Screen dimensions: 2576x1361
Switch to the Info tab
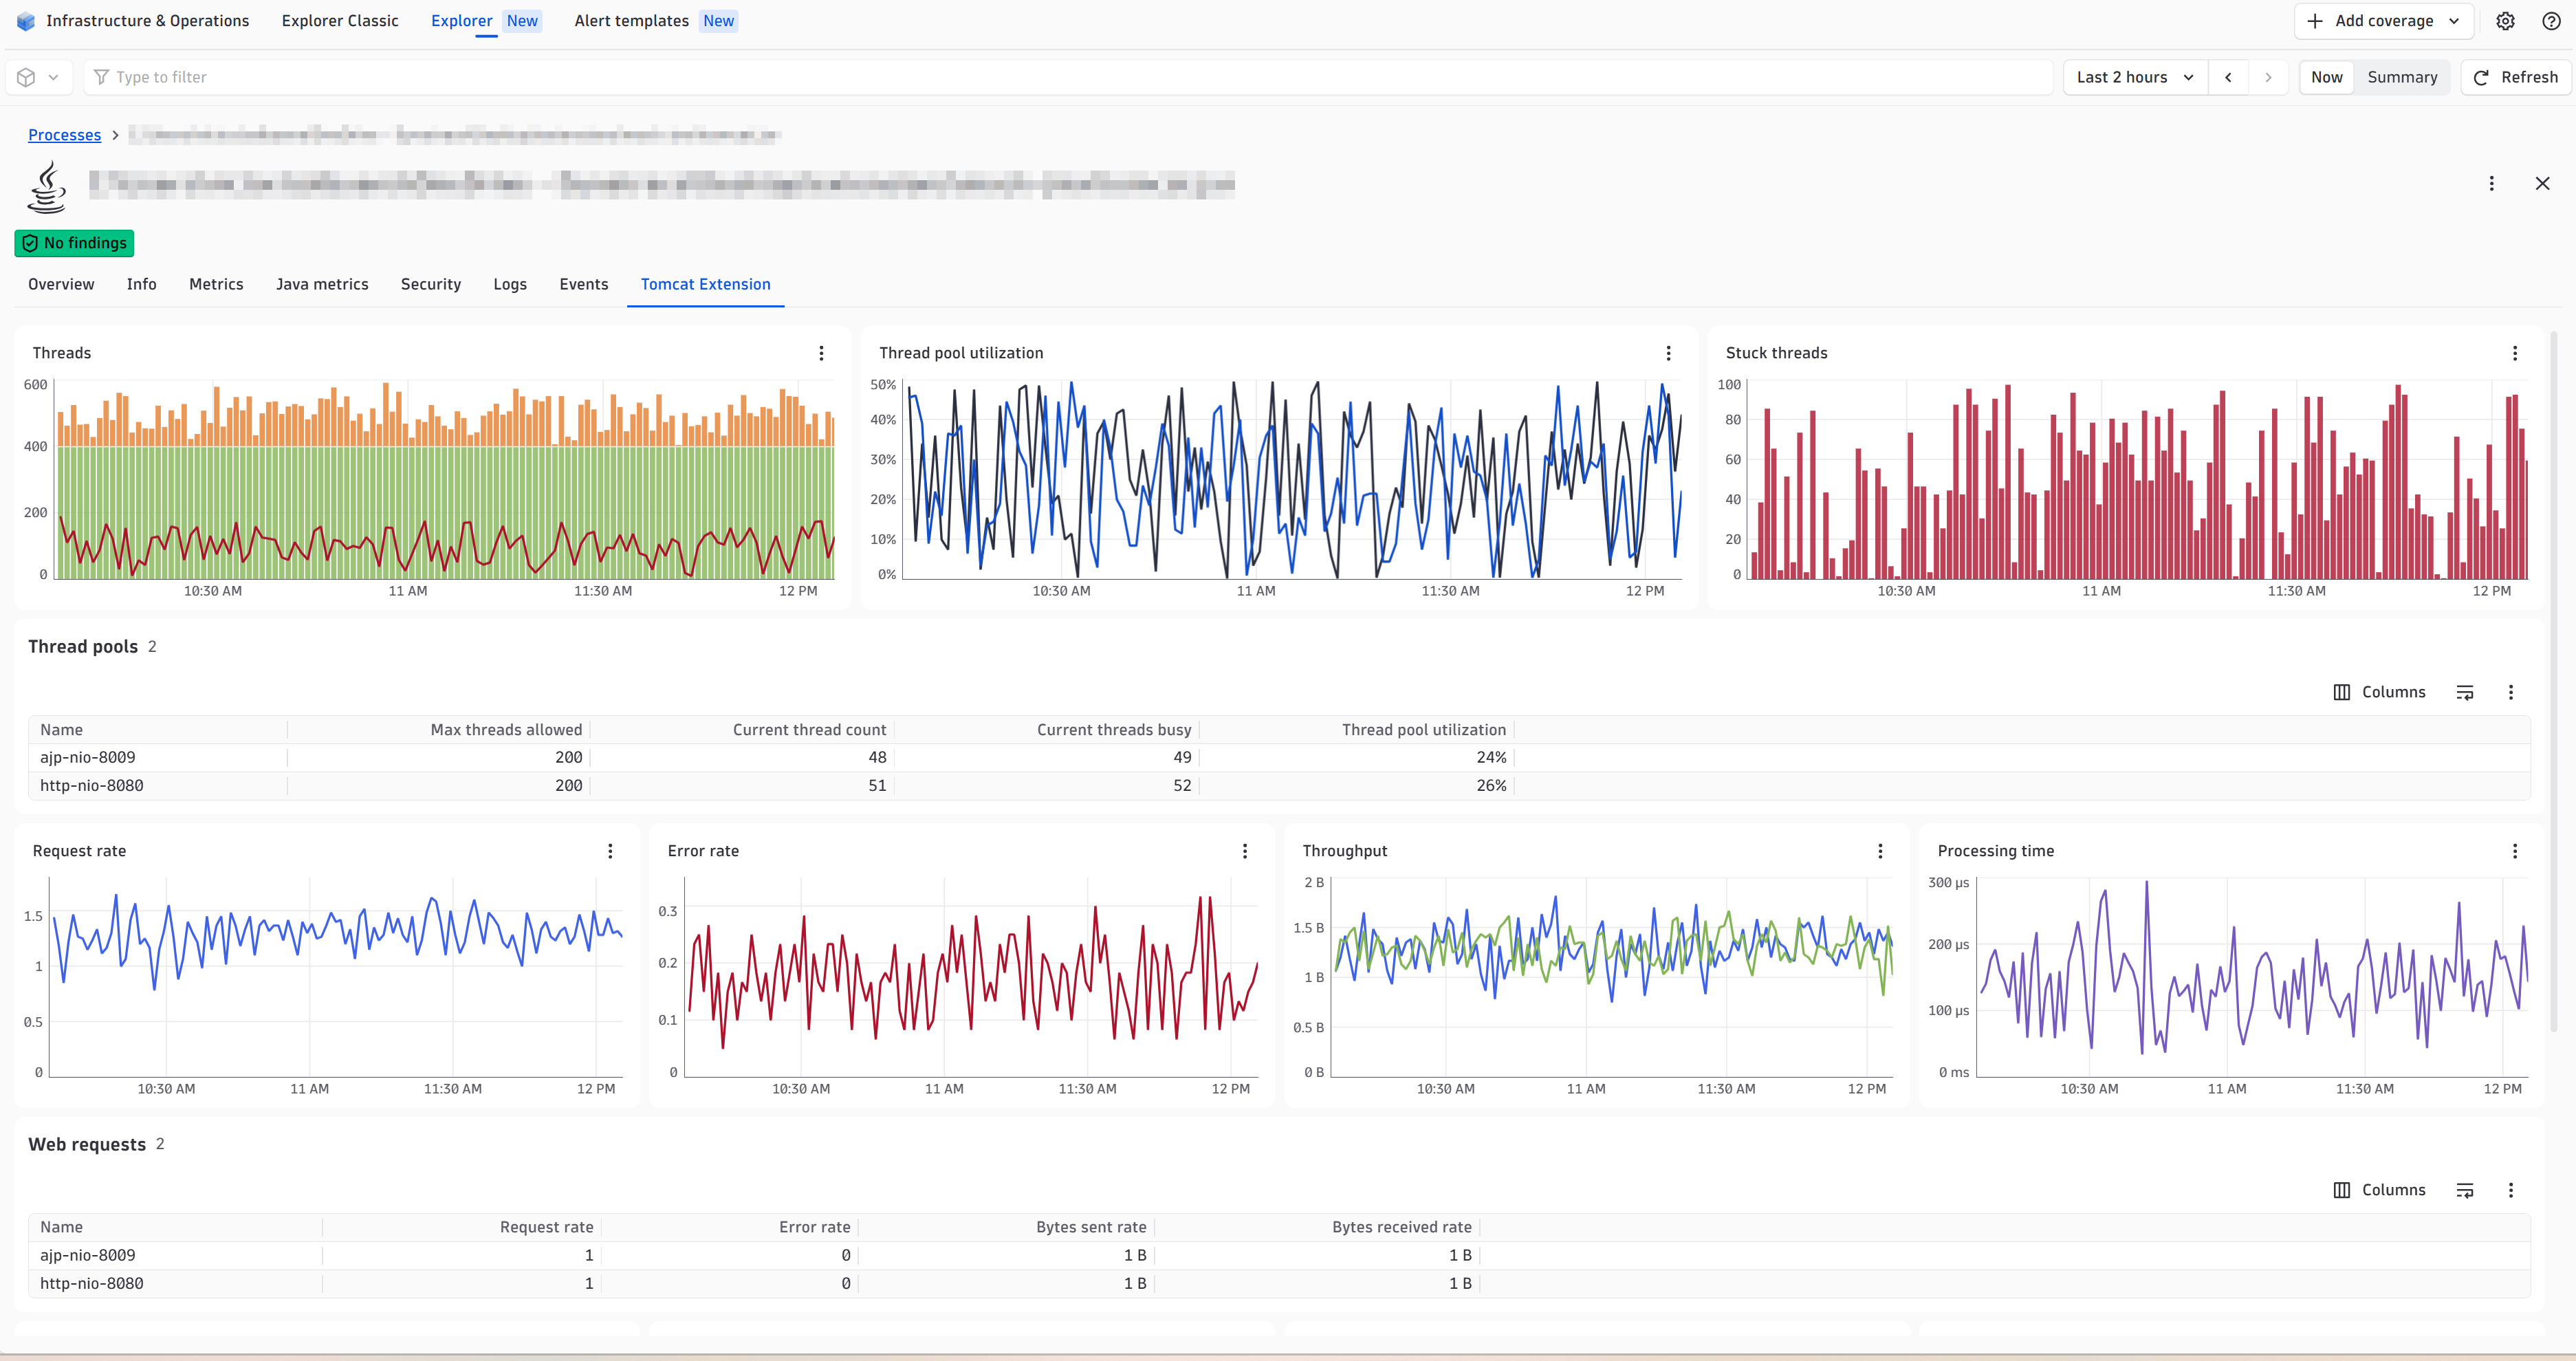coord(141,284)
